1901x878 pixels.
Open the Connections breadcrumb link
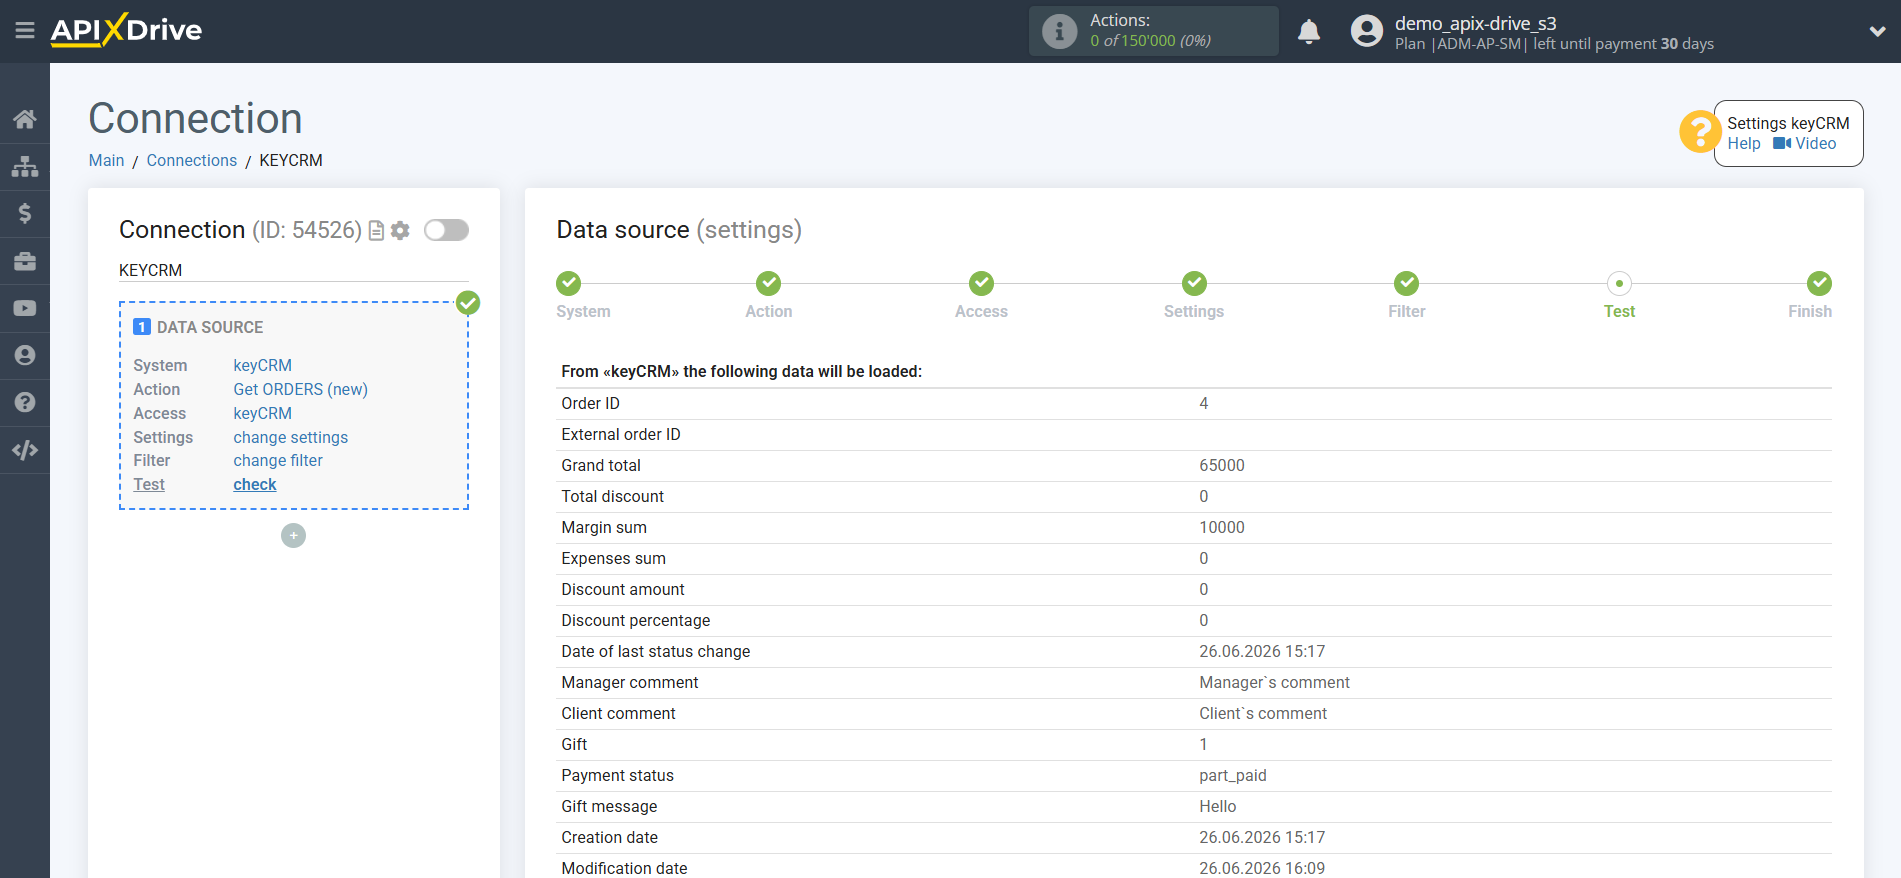coord(192,160)
